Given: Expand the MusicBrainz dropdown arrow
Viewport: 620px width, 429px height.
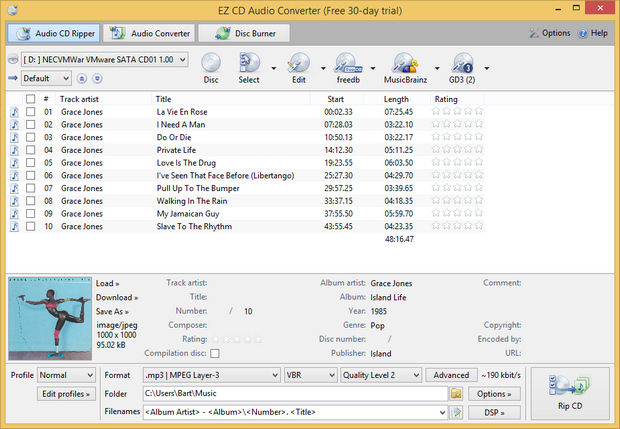Looking at the screenshot, I should (x=437, y=68).
